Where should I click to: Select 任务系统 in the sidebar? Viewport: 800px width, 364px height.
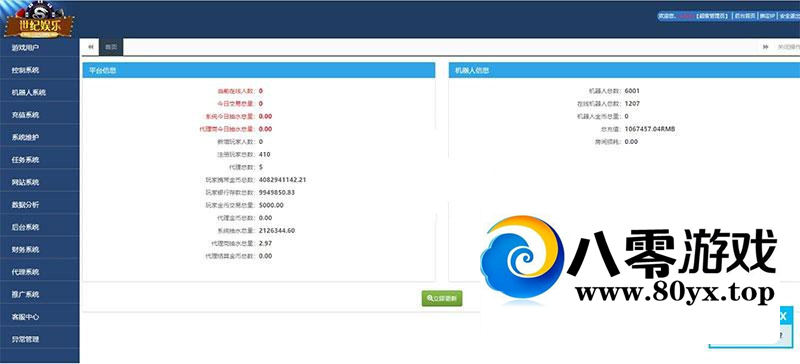coord(39,160)
